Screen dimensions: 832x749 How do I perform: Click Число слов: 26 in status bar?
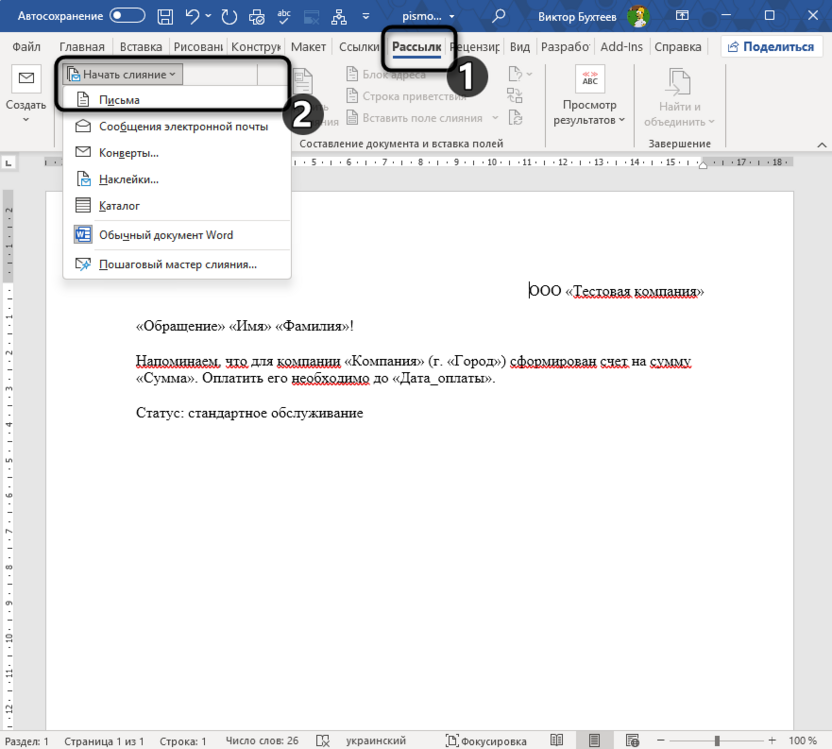[262, 741]
